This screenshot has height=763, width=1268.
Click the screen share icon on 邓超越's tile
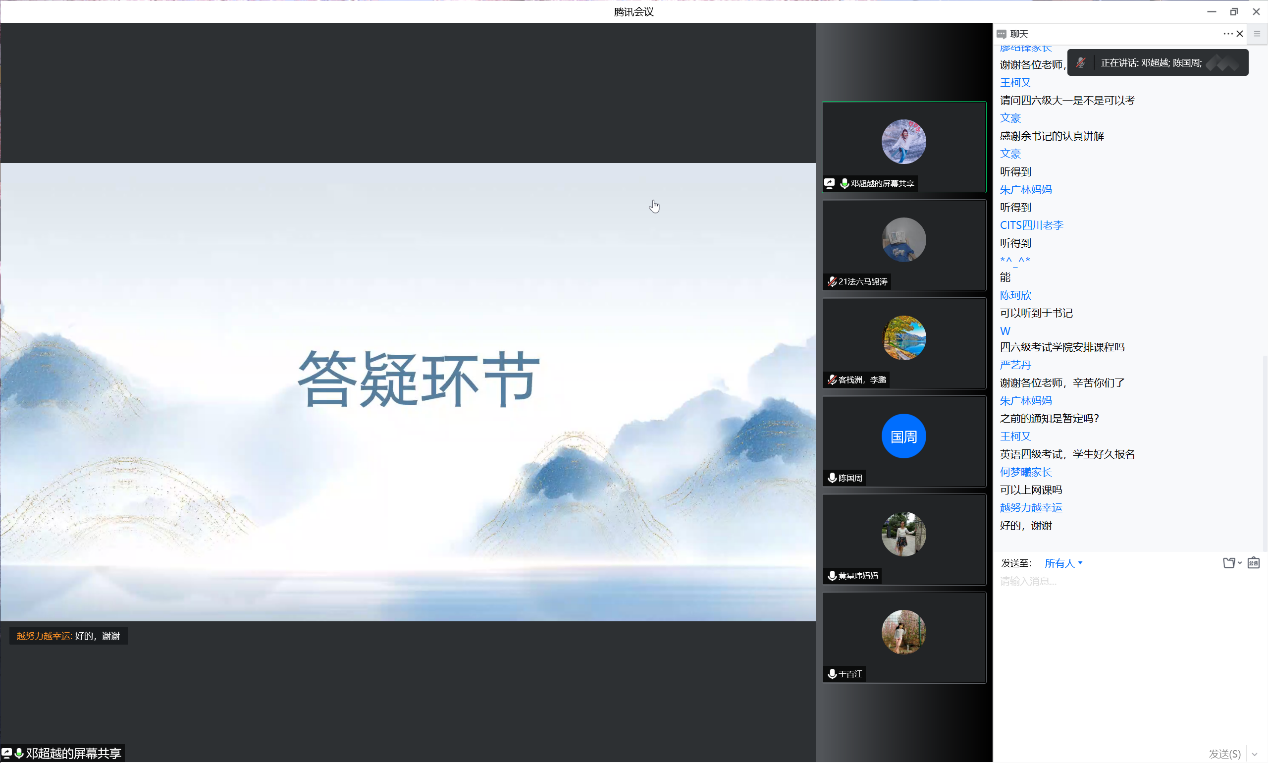pos(829,184)
